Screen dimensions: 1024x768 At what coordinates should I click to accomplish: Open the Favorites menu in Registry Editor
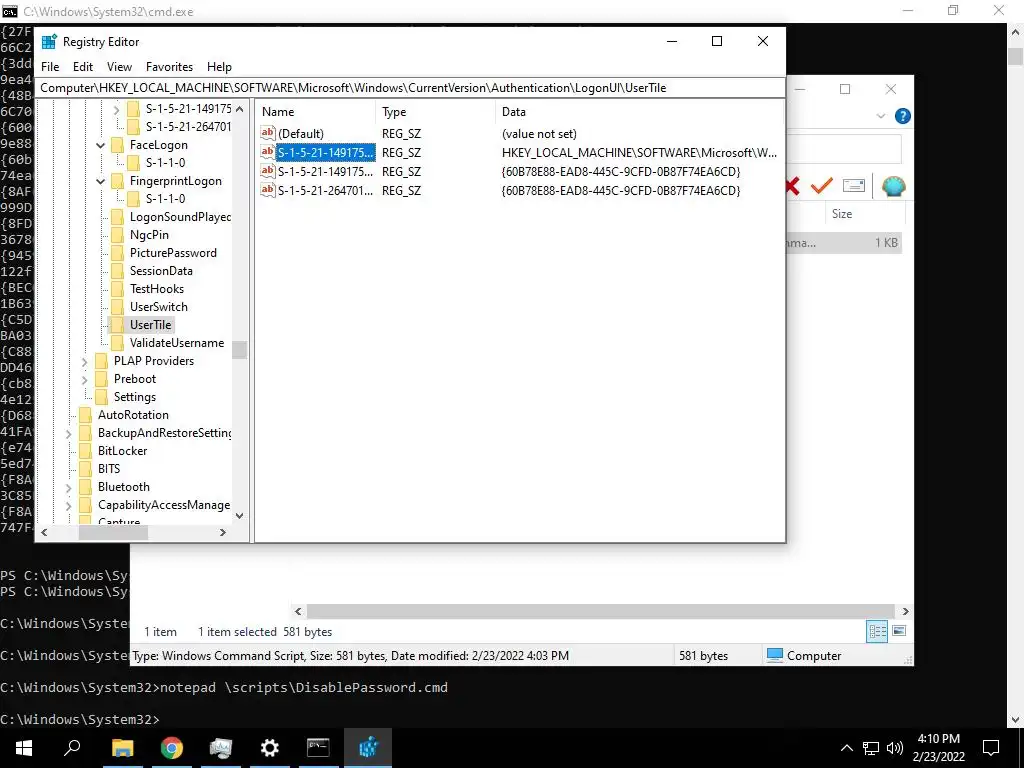pos(169,67)
